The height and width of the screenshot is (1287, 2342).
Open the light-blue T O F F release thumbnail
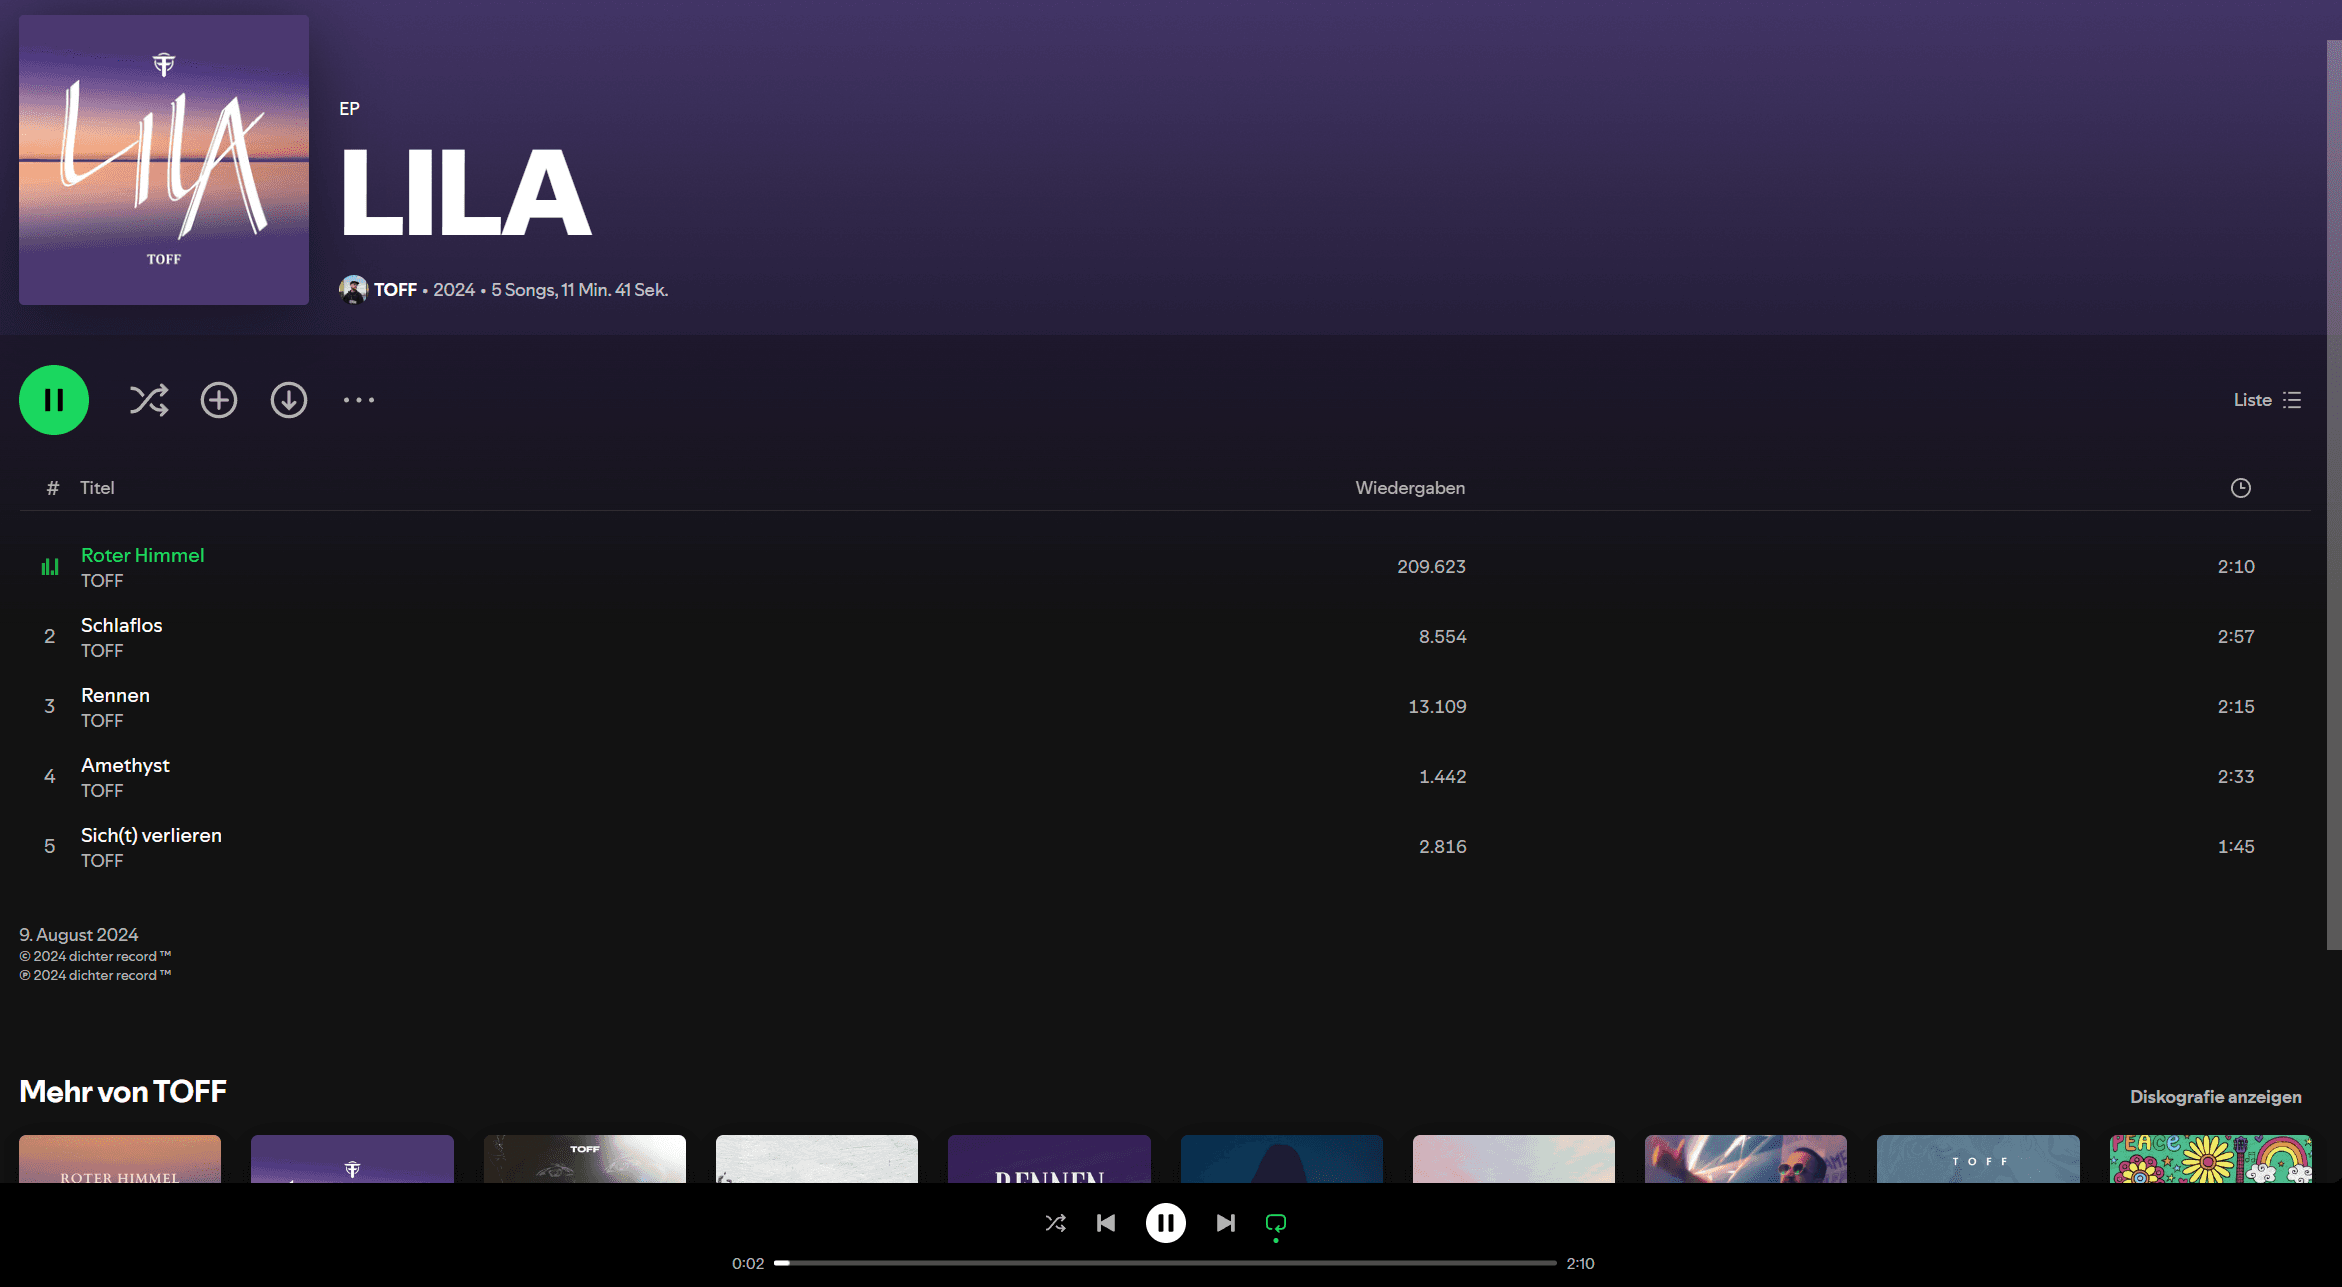tap(1978, 1159)
